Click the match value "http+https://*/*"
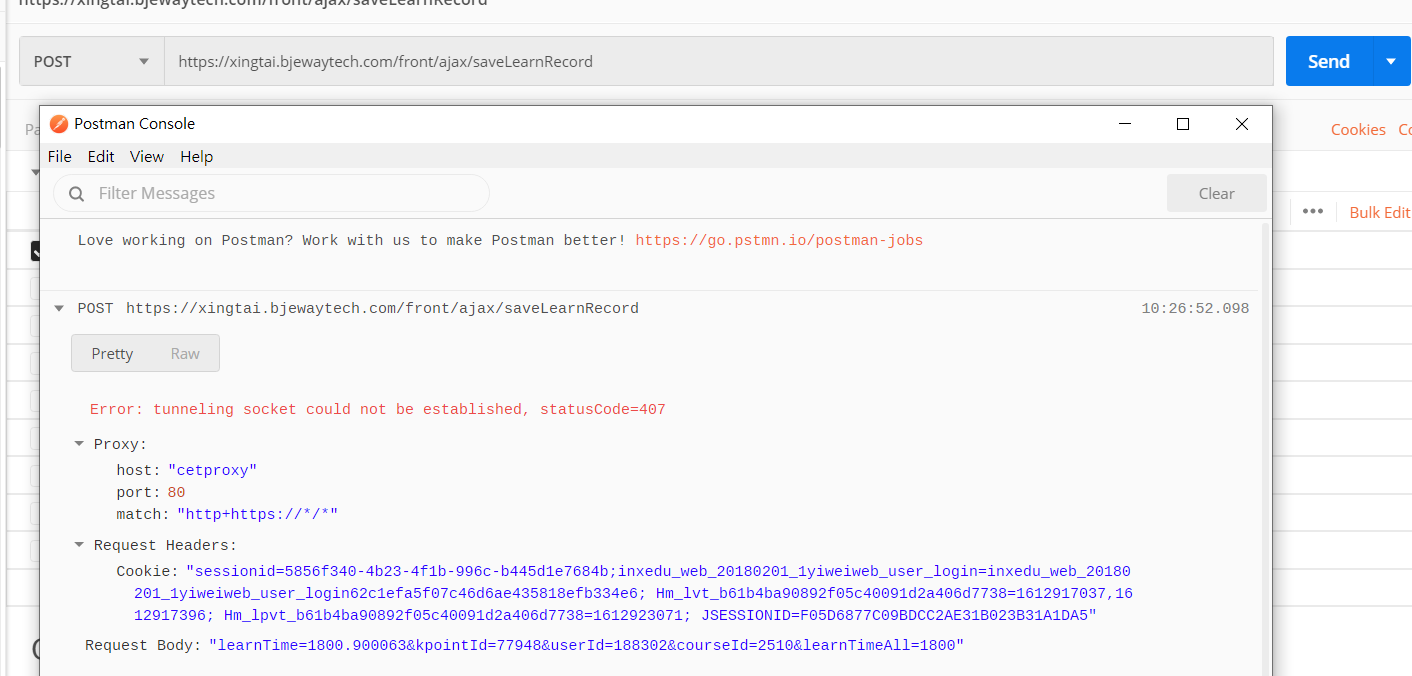Viewport: 1412px width, 676px height. coord(258,514)
